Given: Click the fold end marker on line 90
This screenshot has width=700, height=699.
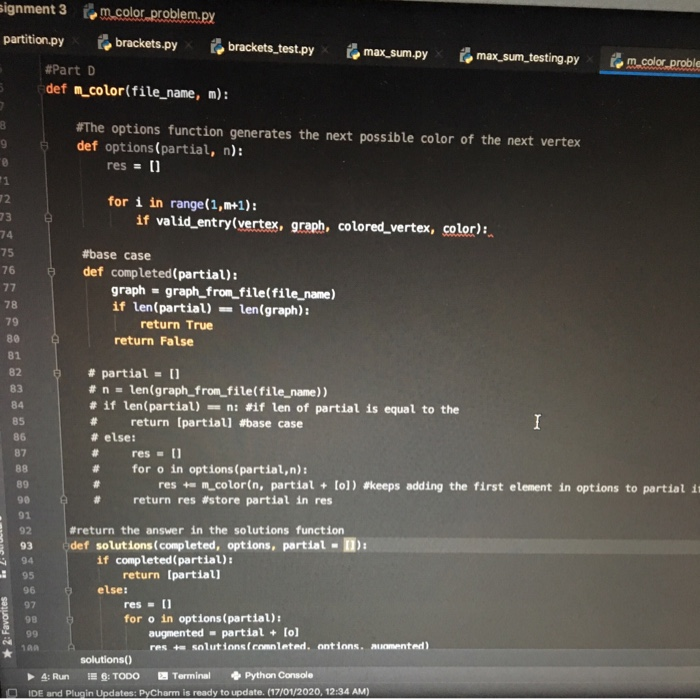Looking at the screenshot, I should 64,500.
